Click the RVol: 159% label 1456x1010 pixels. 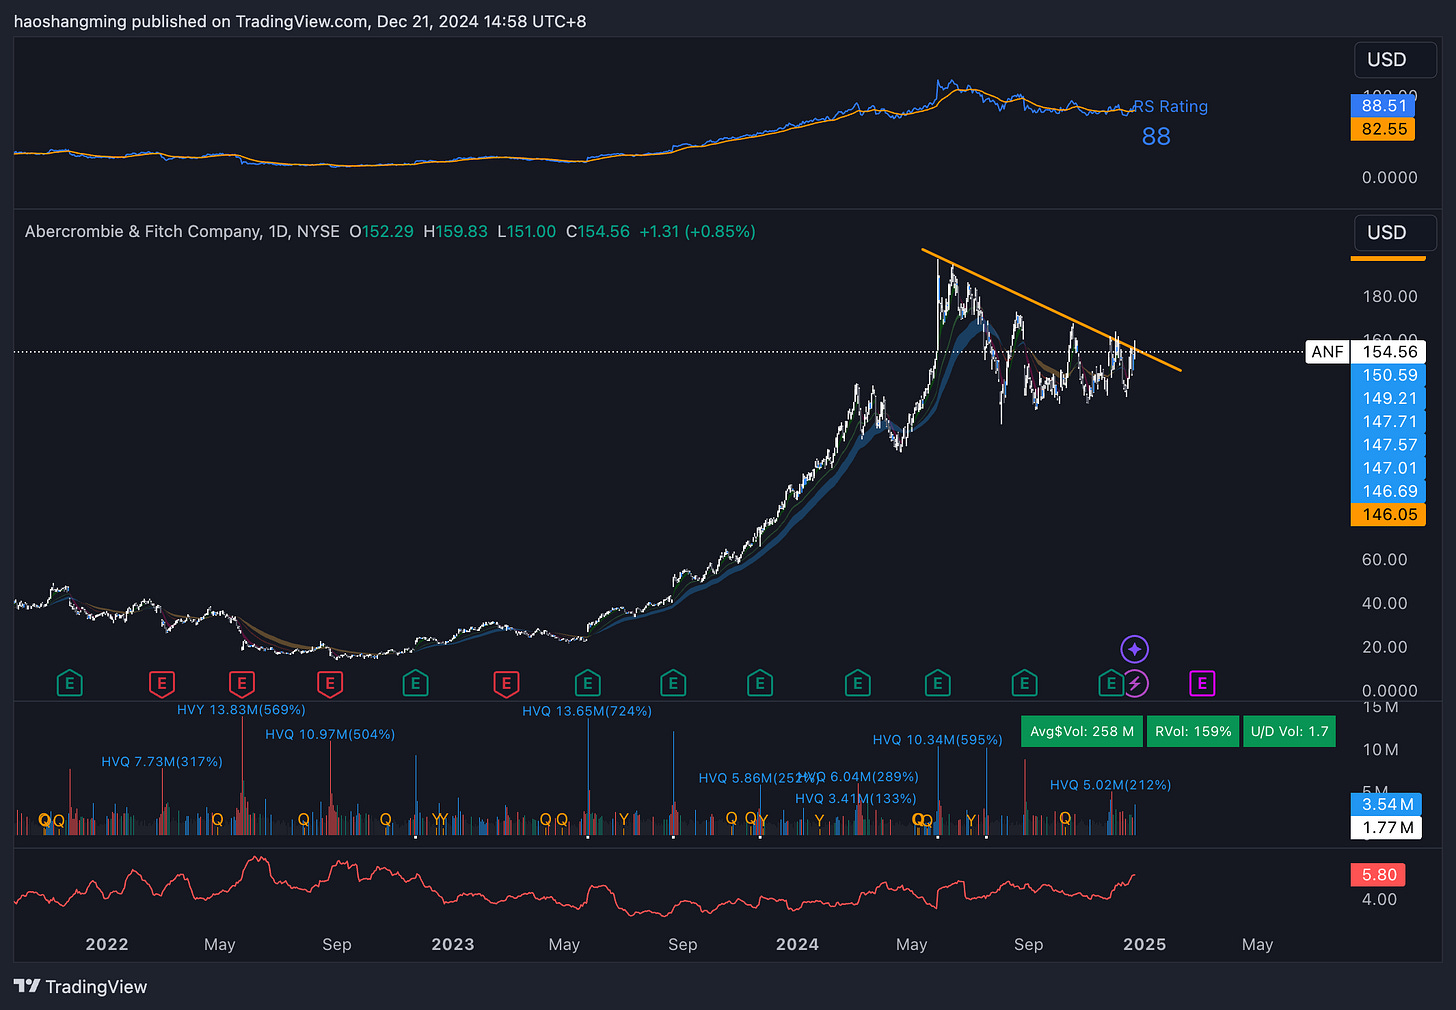[1193, 732]
